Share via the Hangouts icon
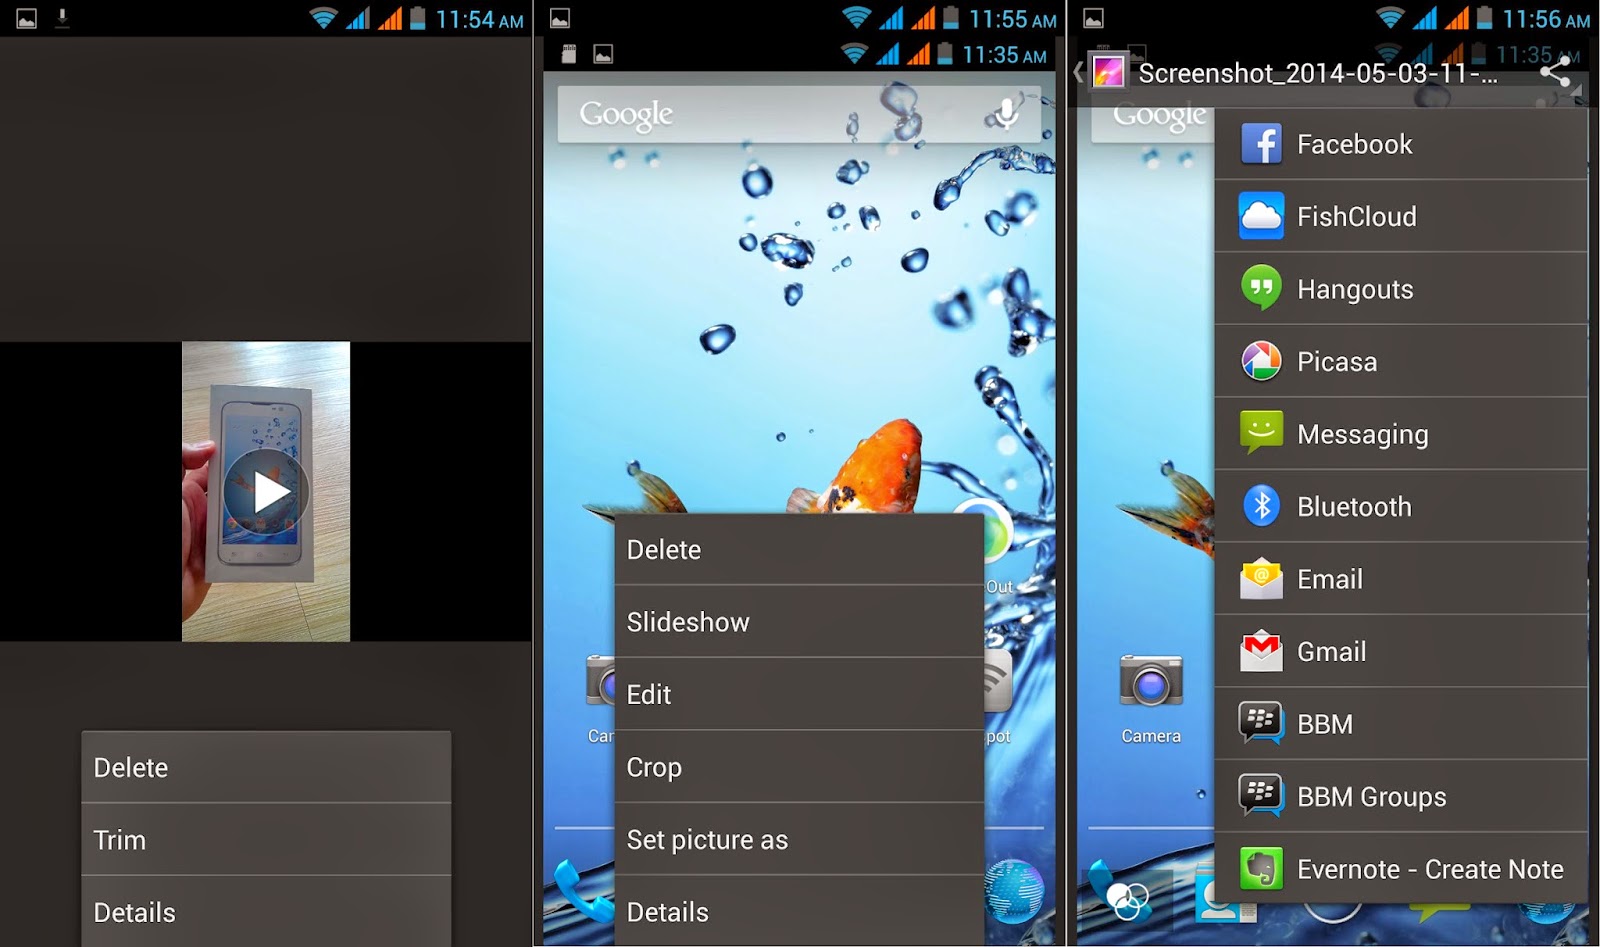This screenshot has height=947, width=1600. pos(1261,289)
